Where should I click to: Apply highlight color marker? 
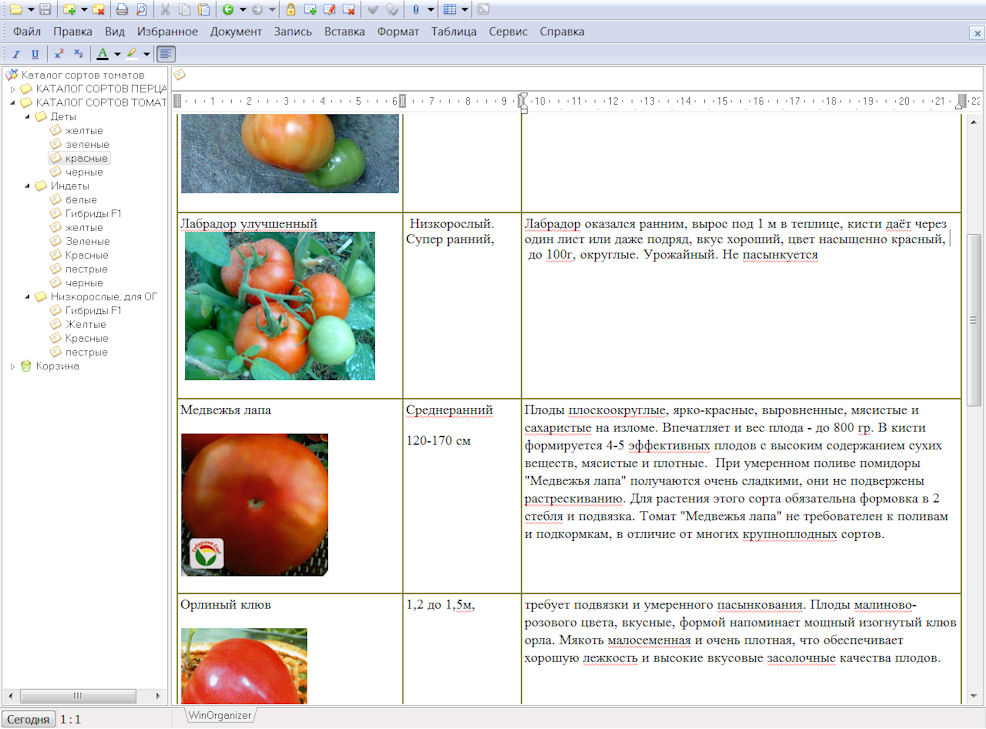132,54
